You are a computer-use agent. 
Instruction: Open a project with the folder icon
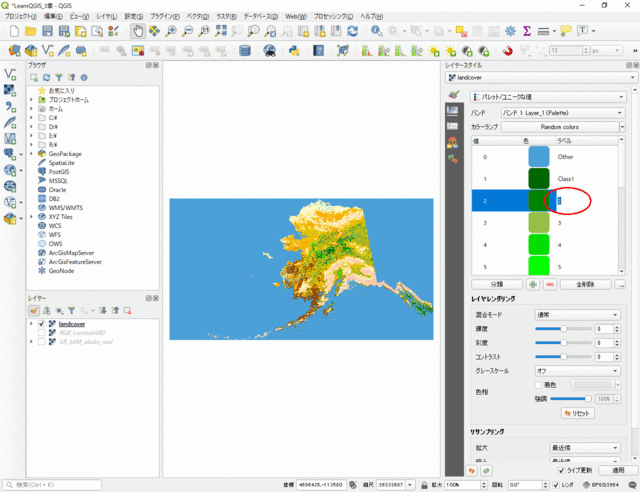click(31, 31)
